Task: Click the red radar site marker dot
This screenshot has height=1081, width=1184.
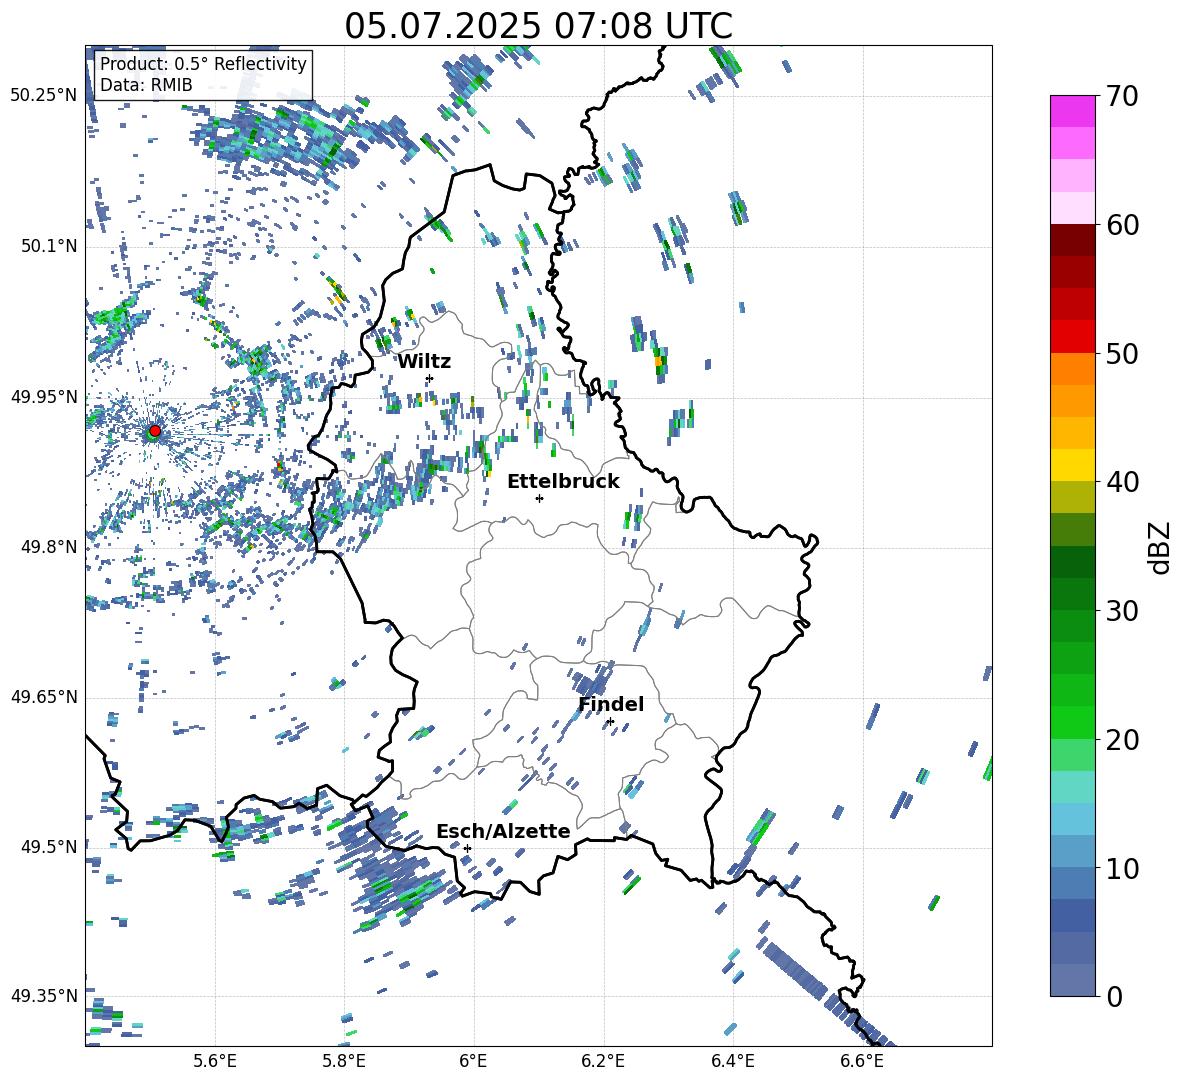Action: click(155, 431)
